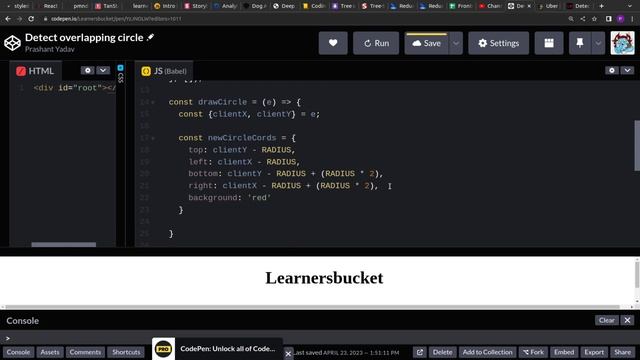Viewport: 640px width, 360px height.
Task: Open Prashant Yadav author link
Action: (x=50, y=49)
